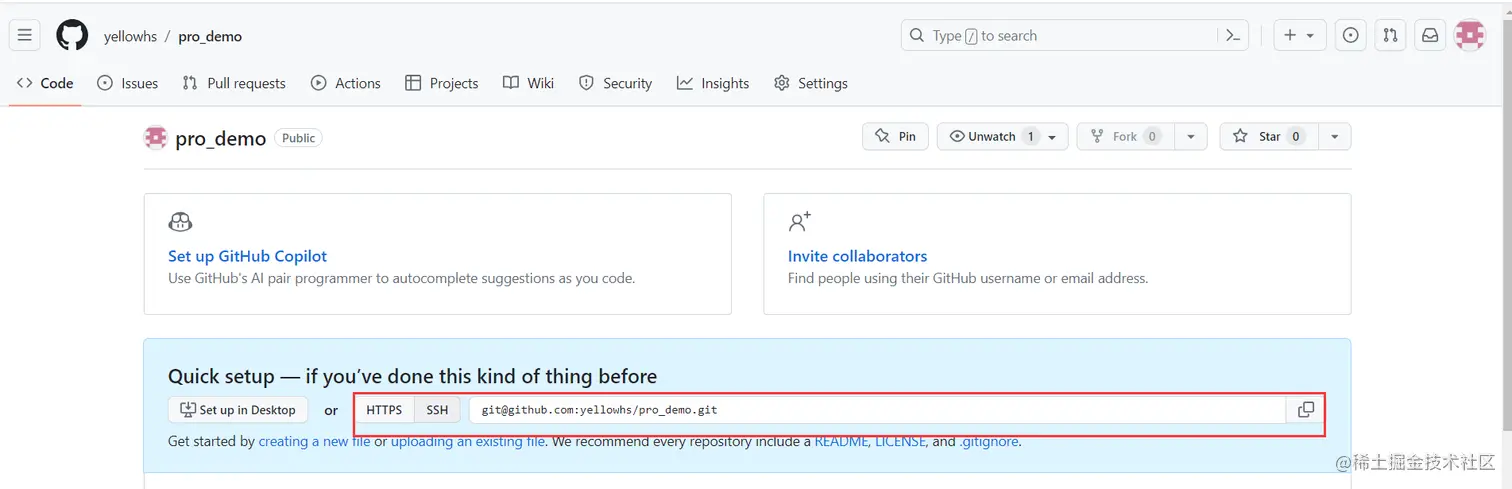Open Set up GitHub Copilot link
This screenshot has height=489, width=1512.
pos(247,256)
